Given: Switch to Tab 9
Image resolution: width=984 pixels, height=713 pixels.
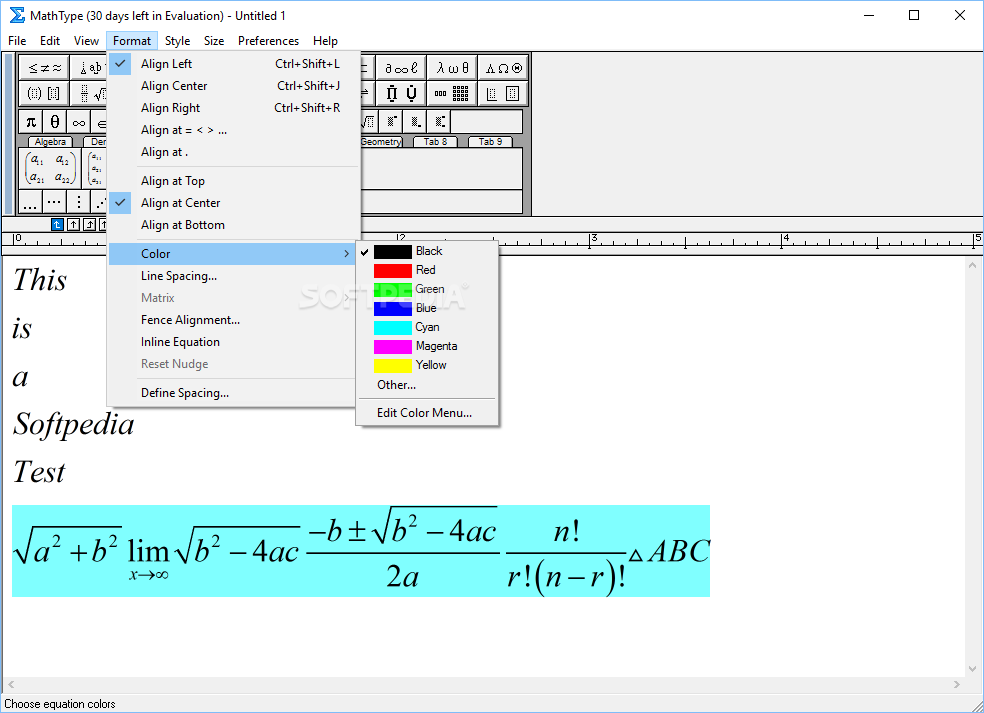Looking at the screenshot, I should [x=490, y=142].
